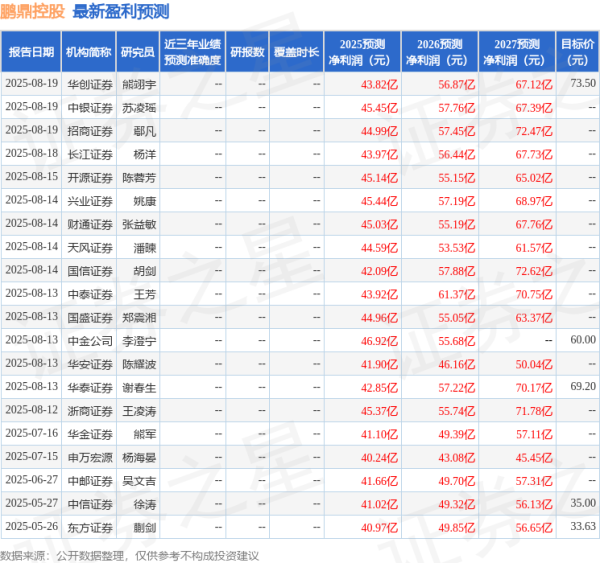Click the 数据来源 footer disclaimer text

click(x=130, y=555)
